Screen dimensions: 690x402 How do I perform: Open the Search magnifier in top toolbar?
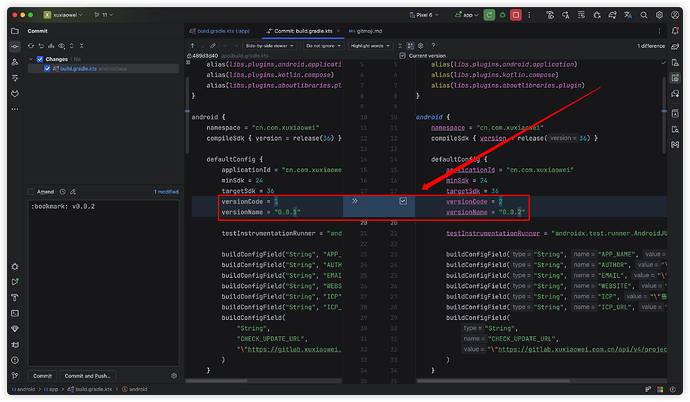tap(644, 17)
